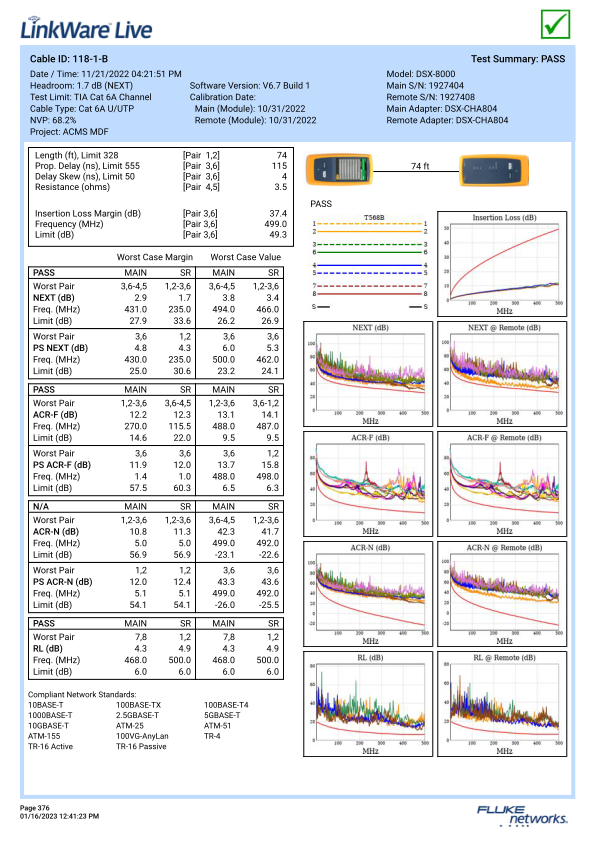
Task: Click the RL (dB) table row label
Action: [48, 648]
